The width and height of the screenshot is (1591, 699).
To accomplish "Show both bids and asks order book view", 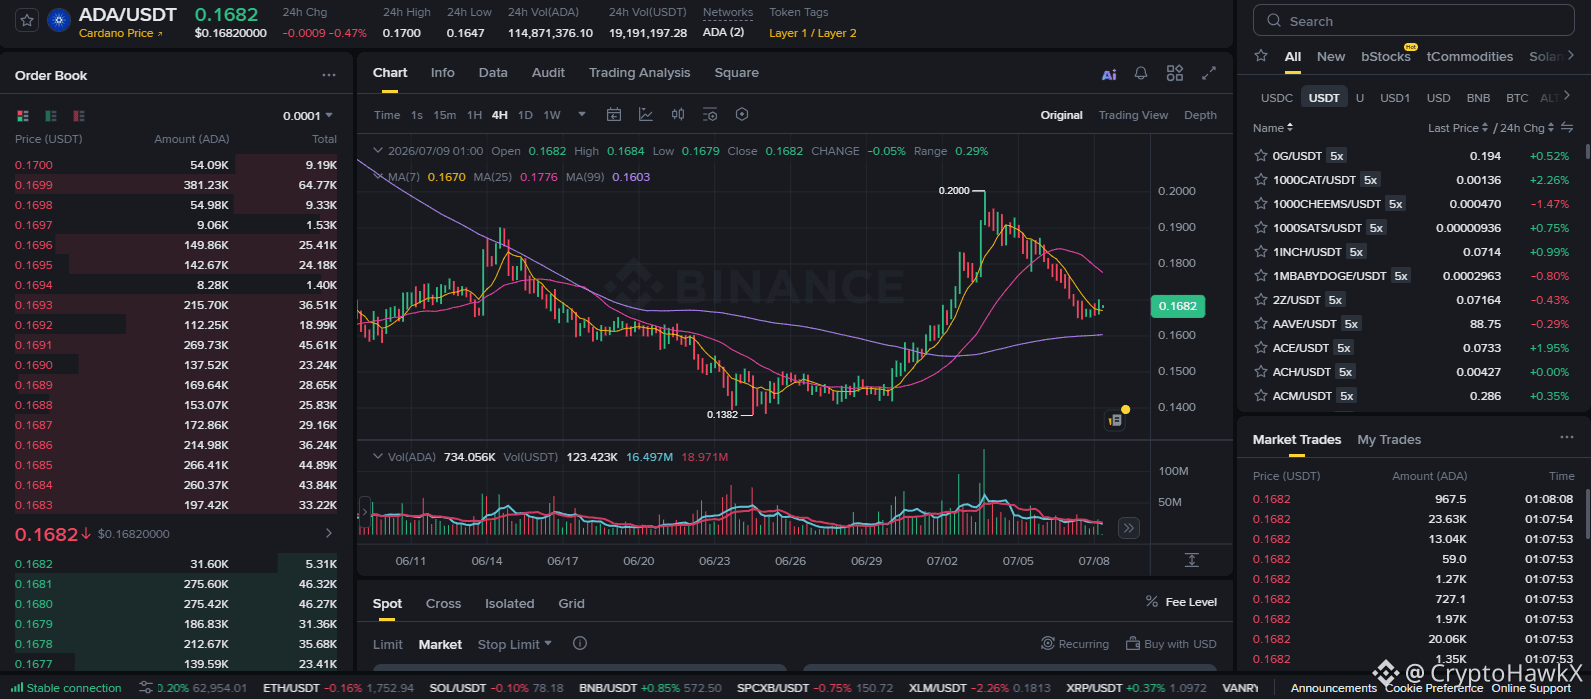I will (23, 116).
